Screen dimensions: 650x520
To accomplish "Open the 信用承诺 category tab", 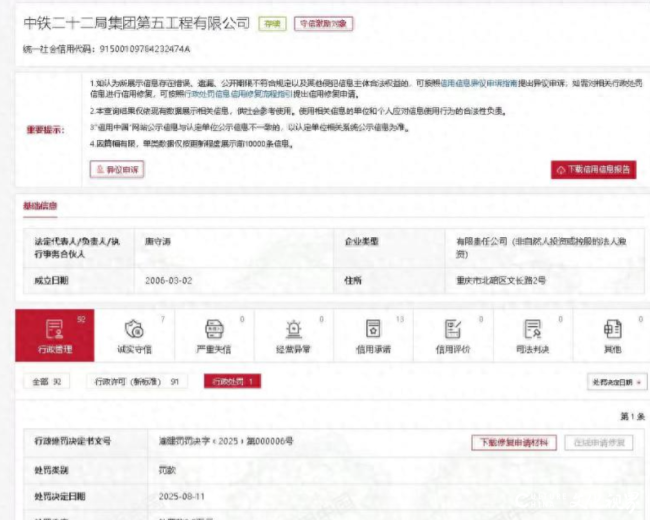I will click(x=373, y=335).
